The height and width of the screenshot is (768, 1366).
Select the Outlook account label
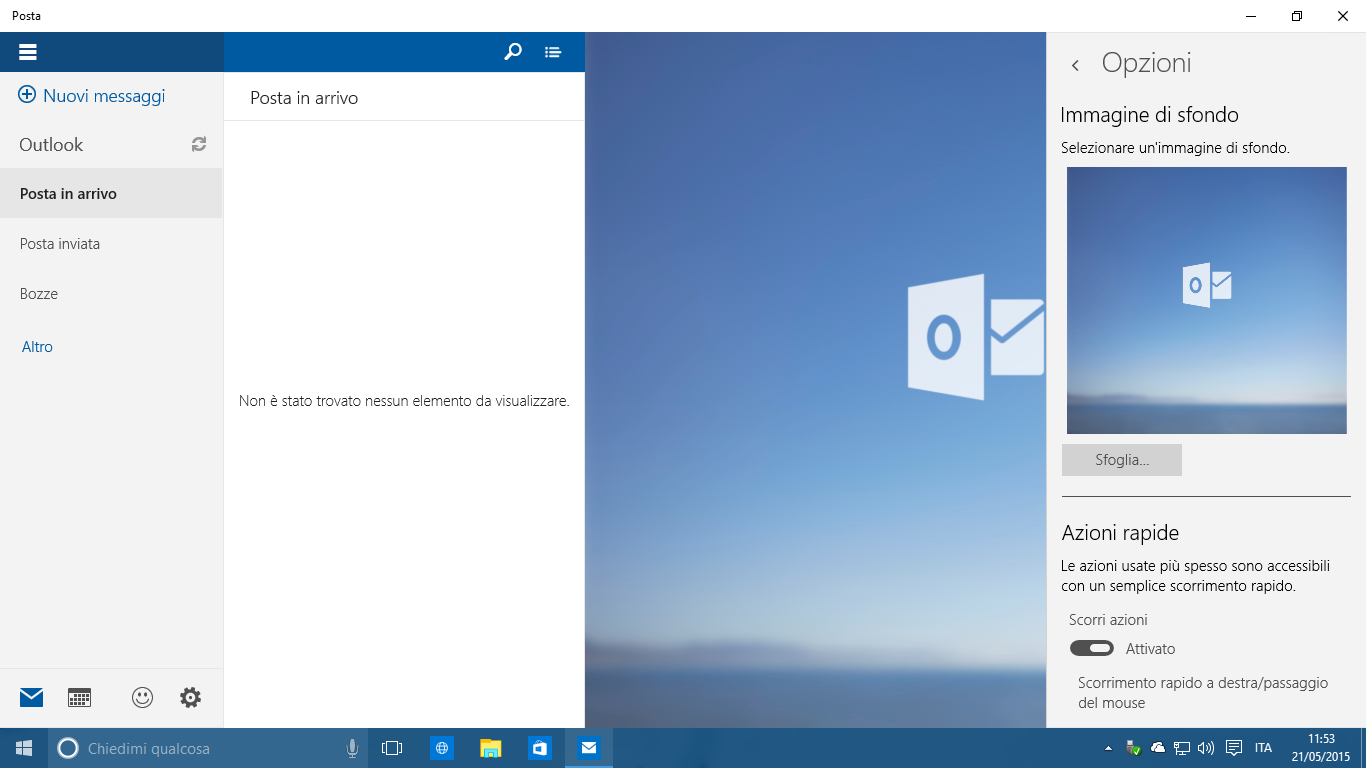(51, 144)
